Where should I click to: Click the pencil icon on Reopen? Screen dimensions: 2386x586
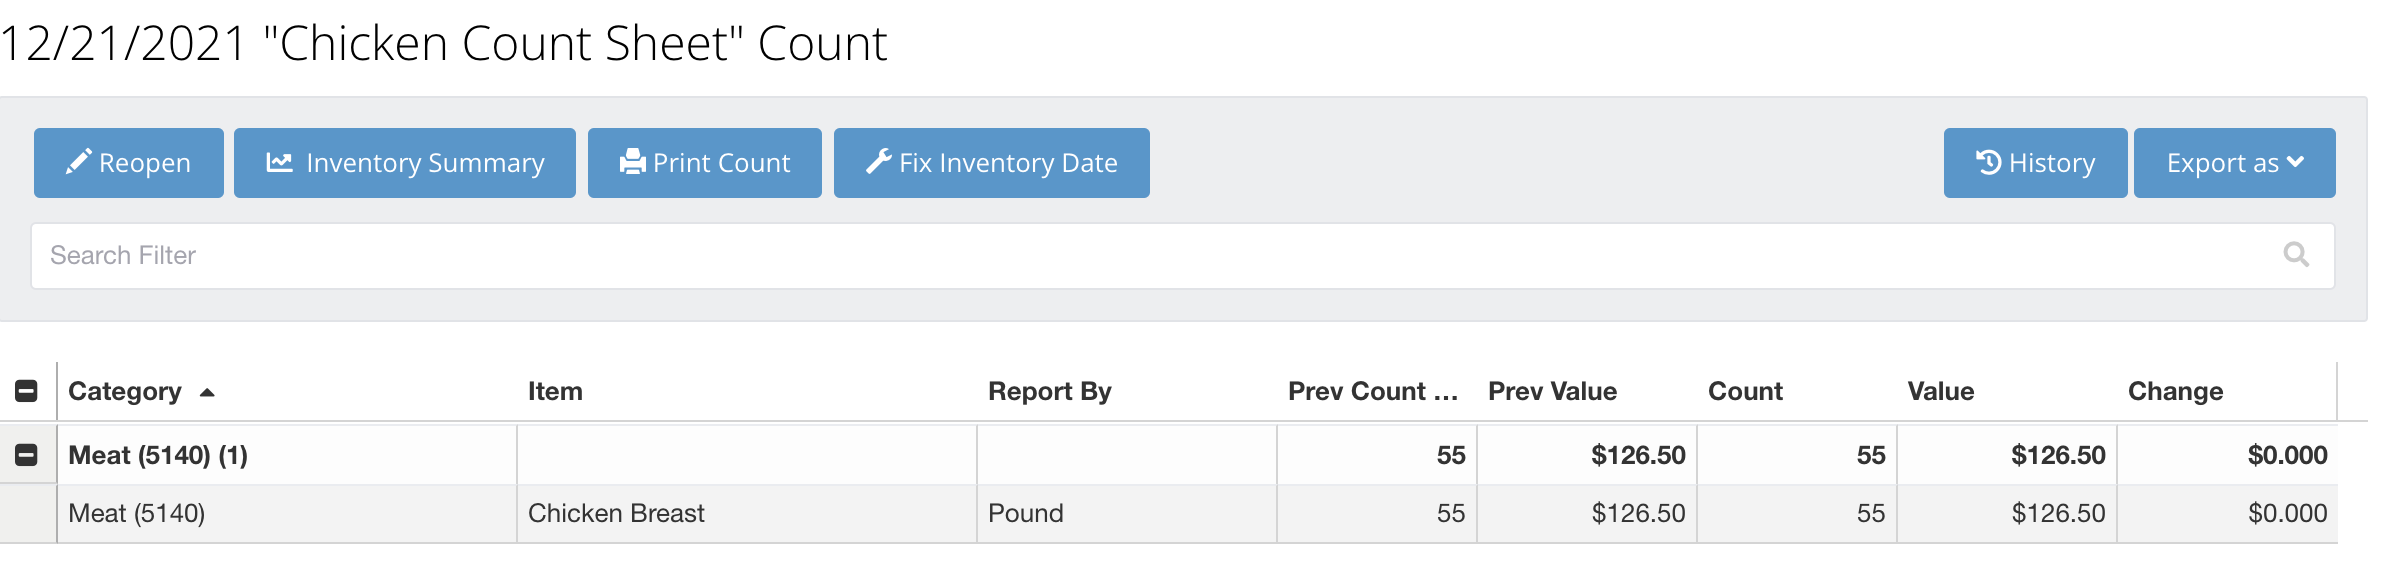pos(78,162)
